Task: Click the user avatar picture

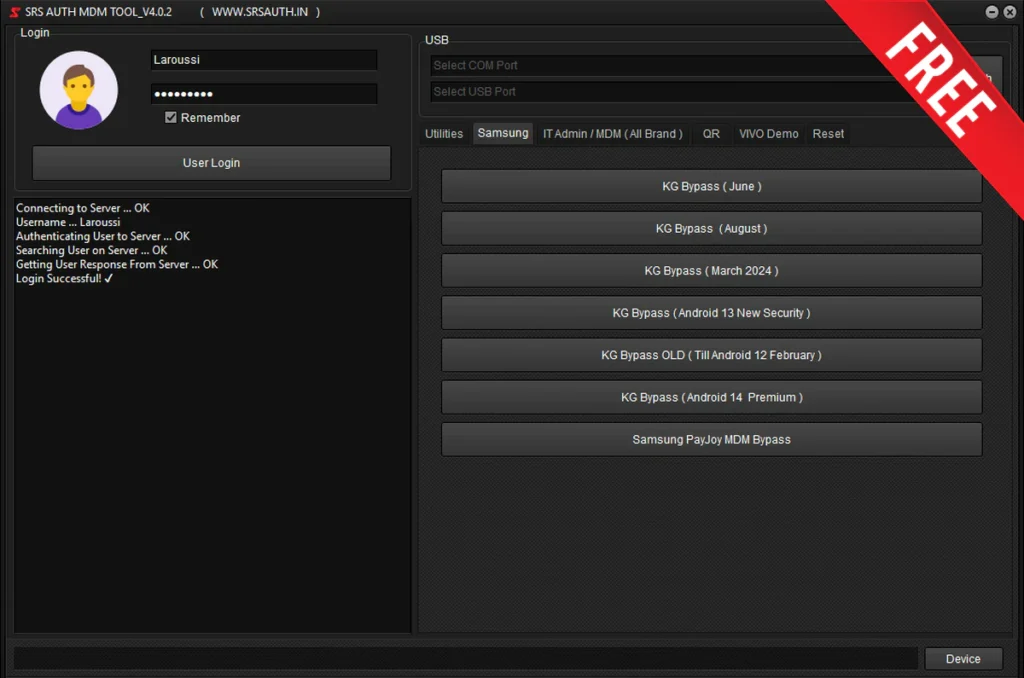Action: 79,90
